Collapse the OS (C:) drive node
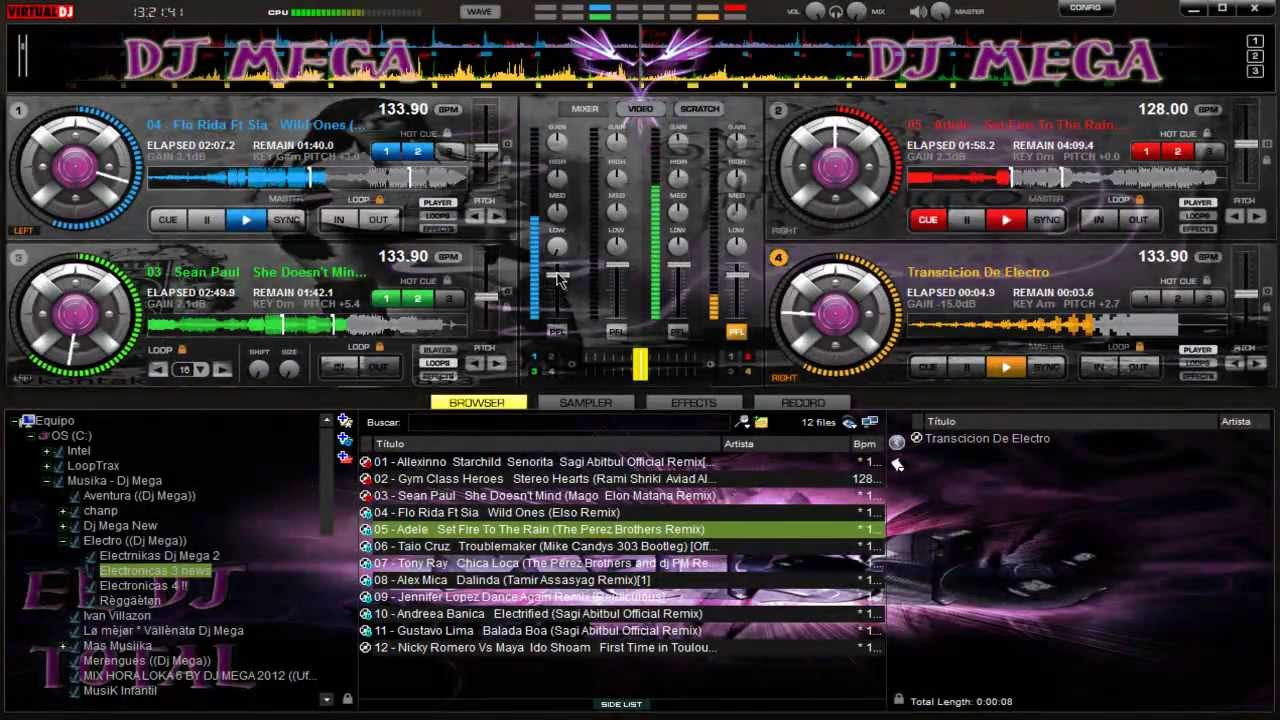 (30, 436)
